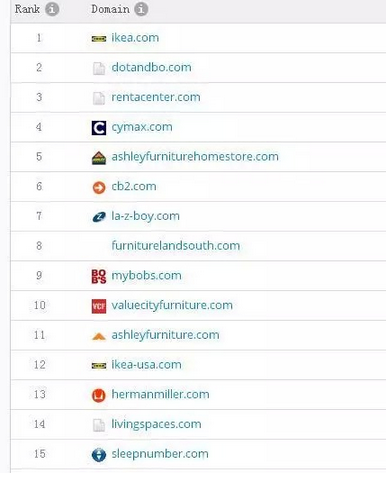
Task: Open the livingspaces.com link
Action: pyautogui.click(x=156, y=424)
